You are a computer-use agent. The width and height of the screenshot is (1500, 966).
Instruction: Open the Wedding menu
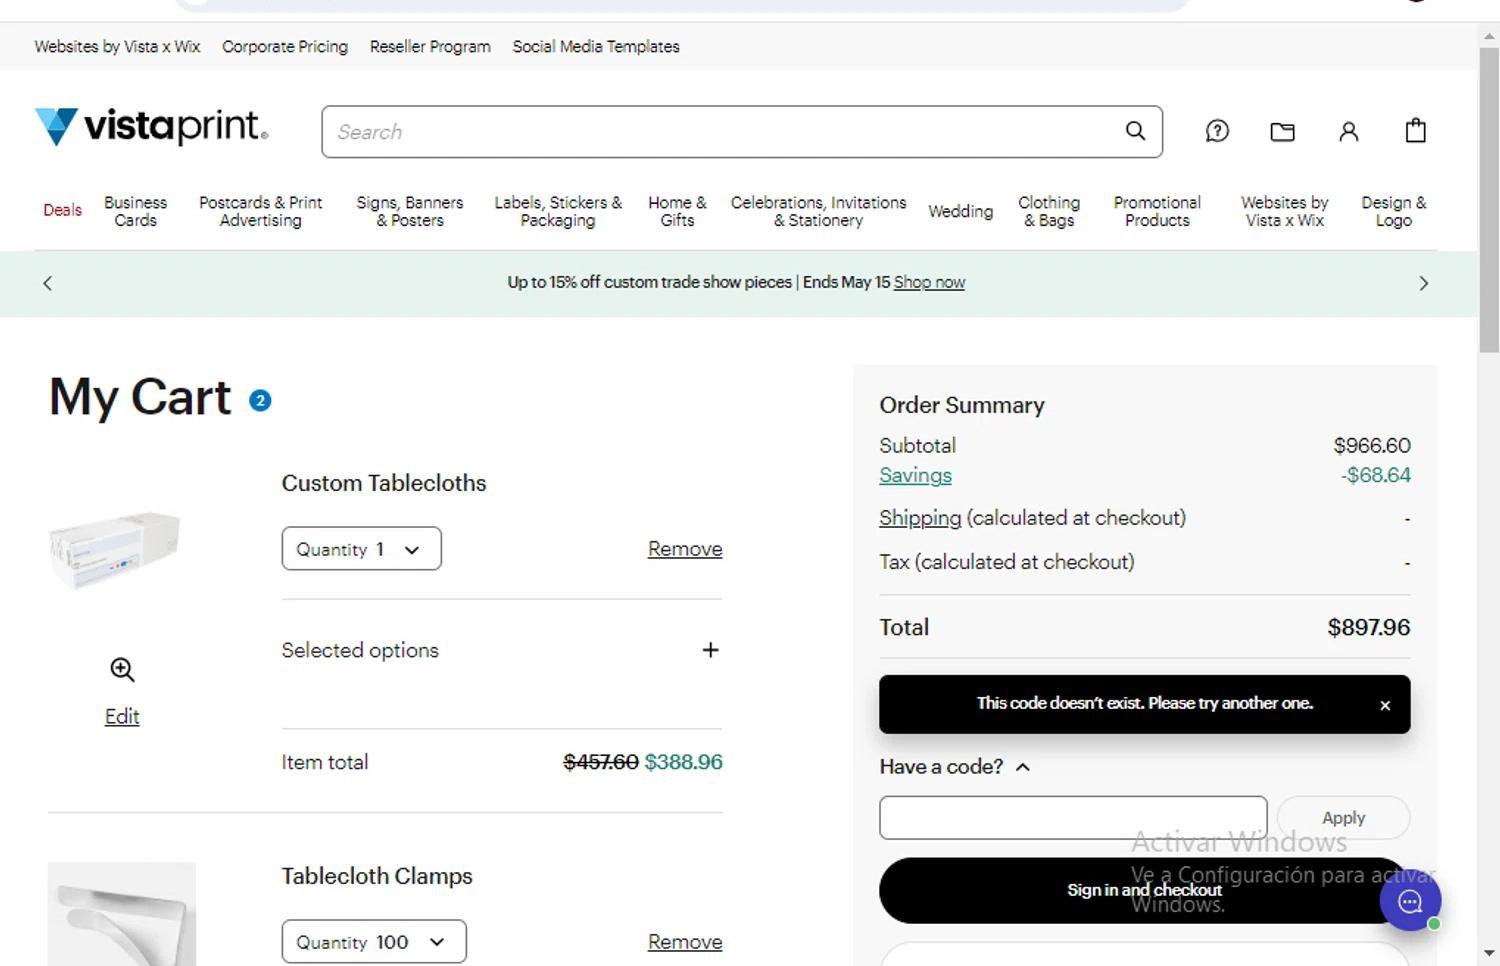[x=960, y=211]
